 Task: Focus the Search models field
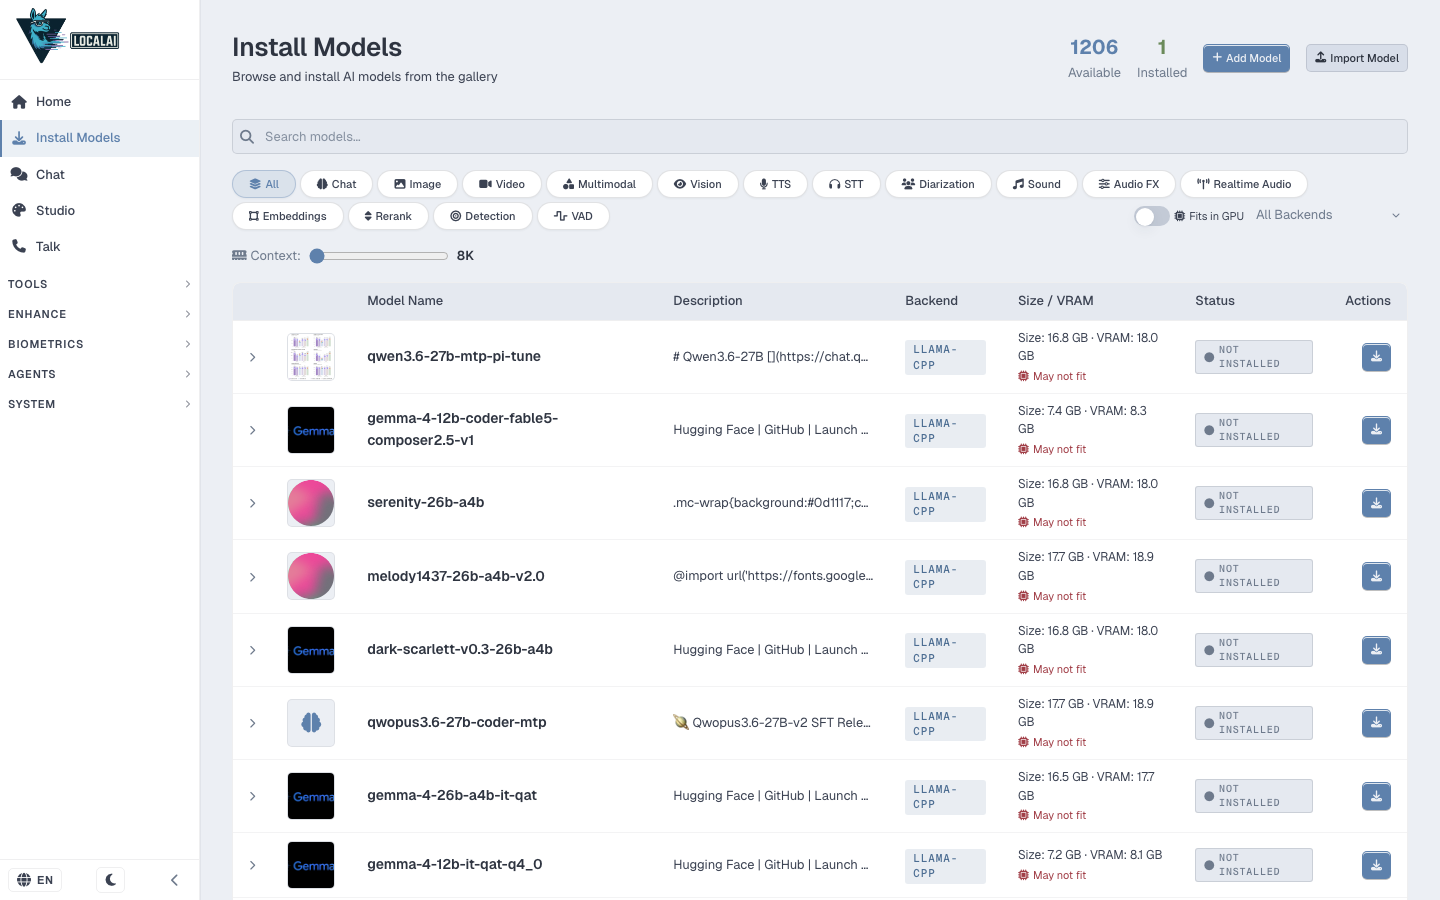(x=819, y=137)
